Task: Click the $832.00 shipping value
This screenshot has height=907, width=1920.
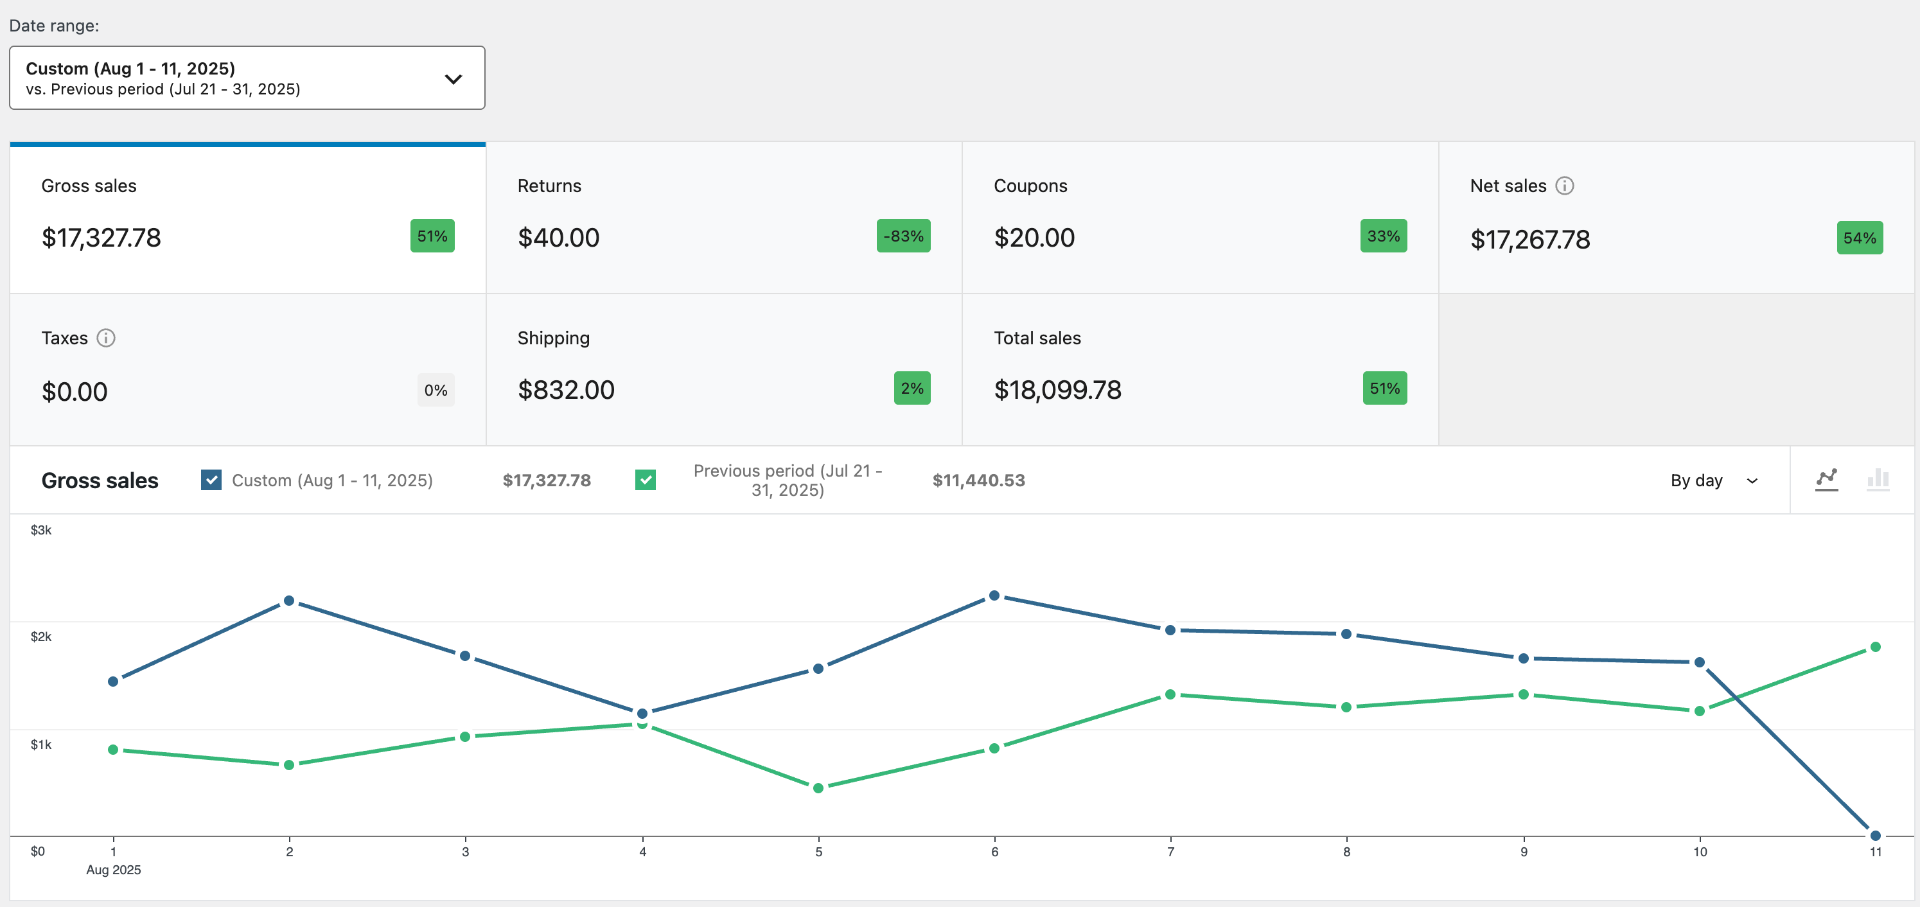Action: coord(566,390)
